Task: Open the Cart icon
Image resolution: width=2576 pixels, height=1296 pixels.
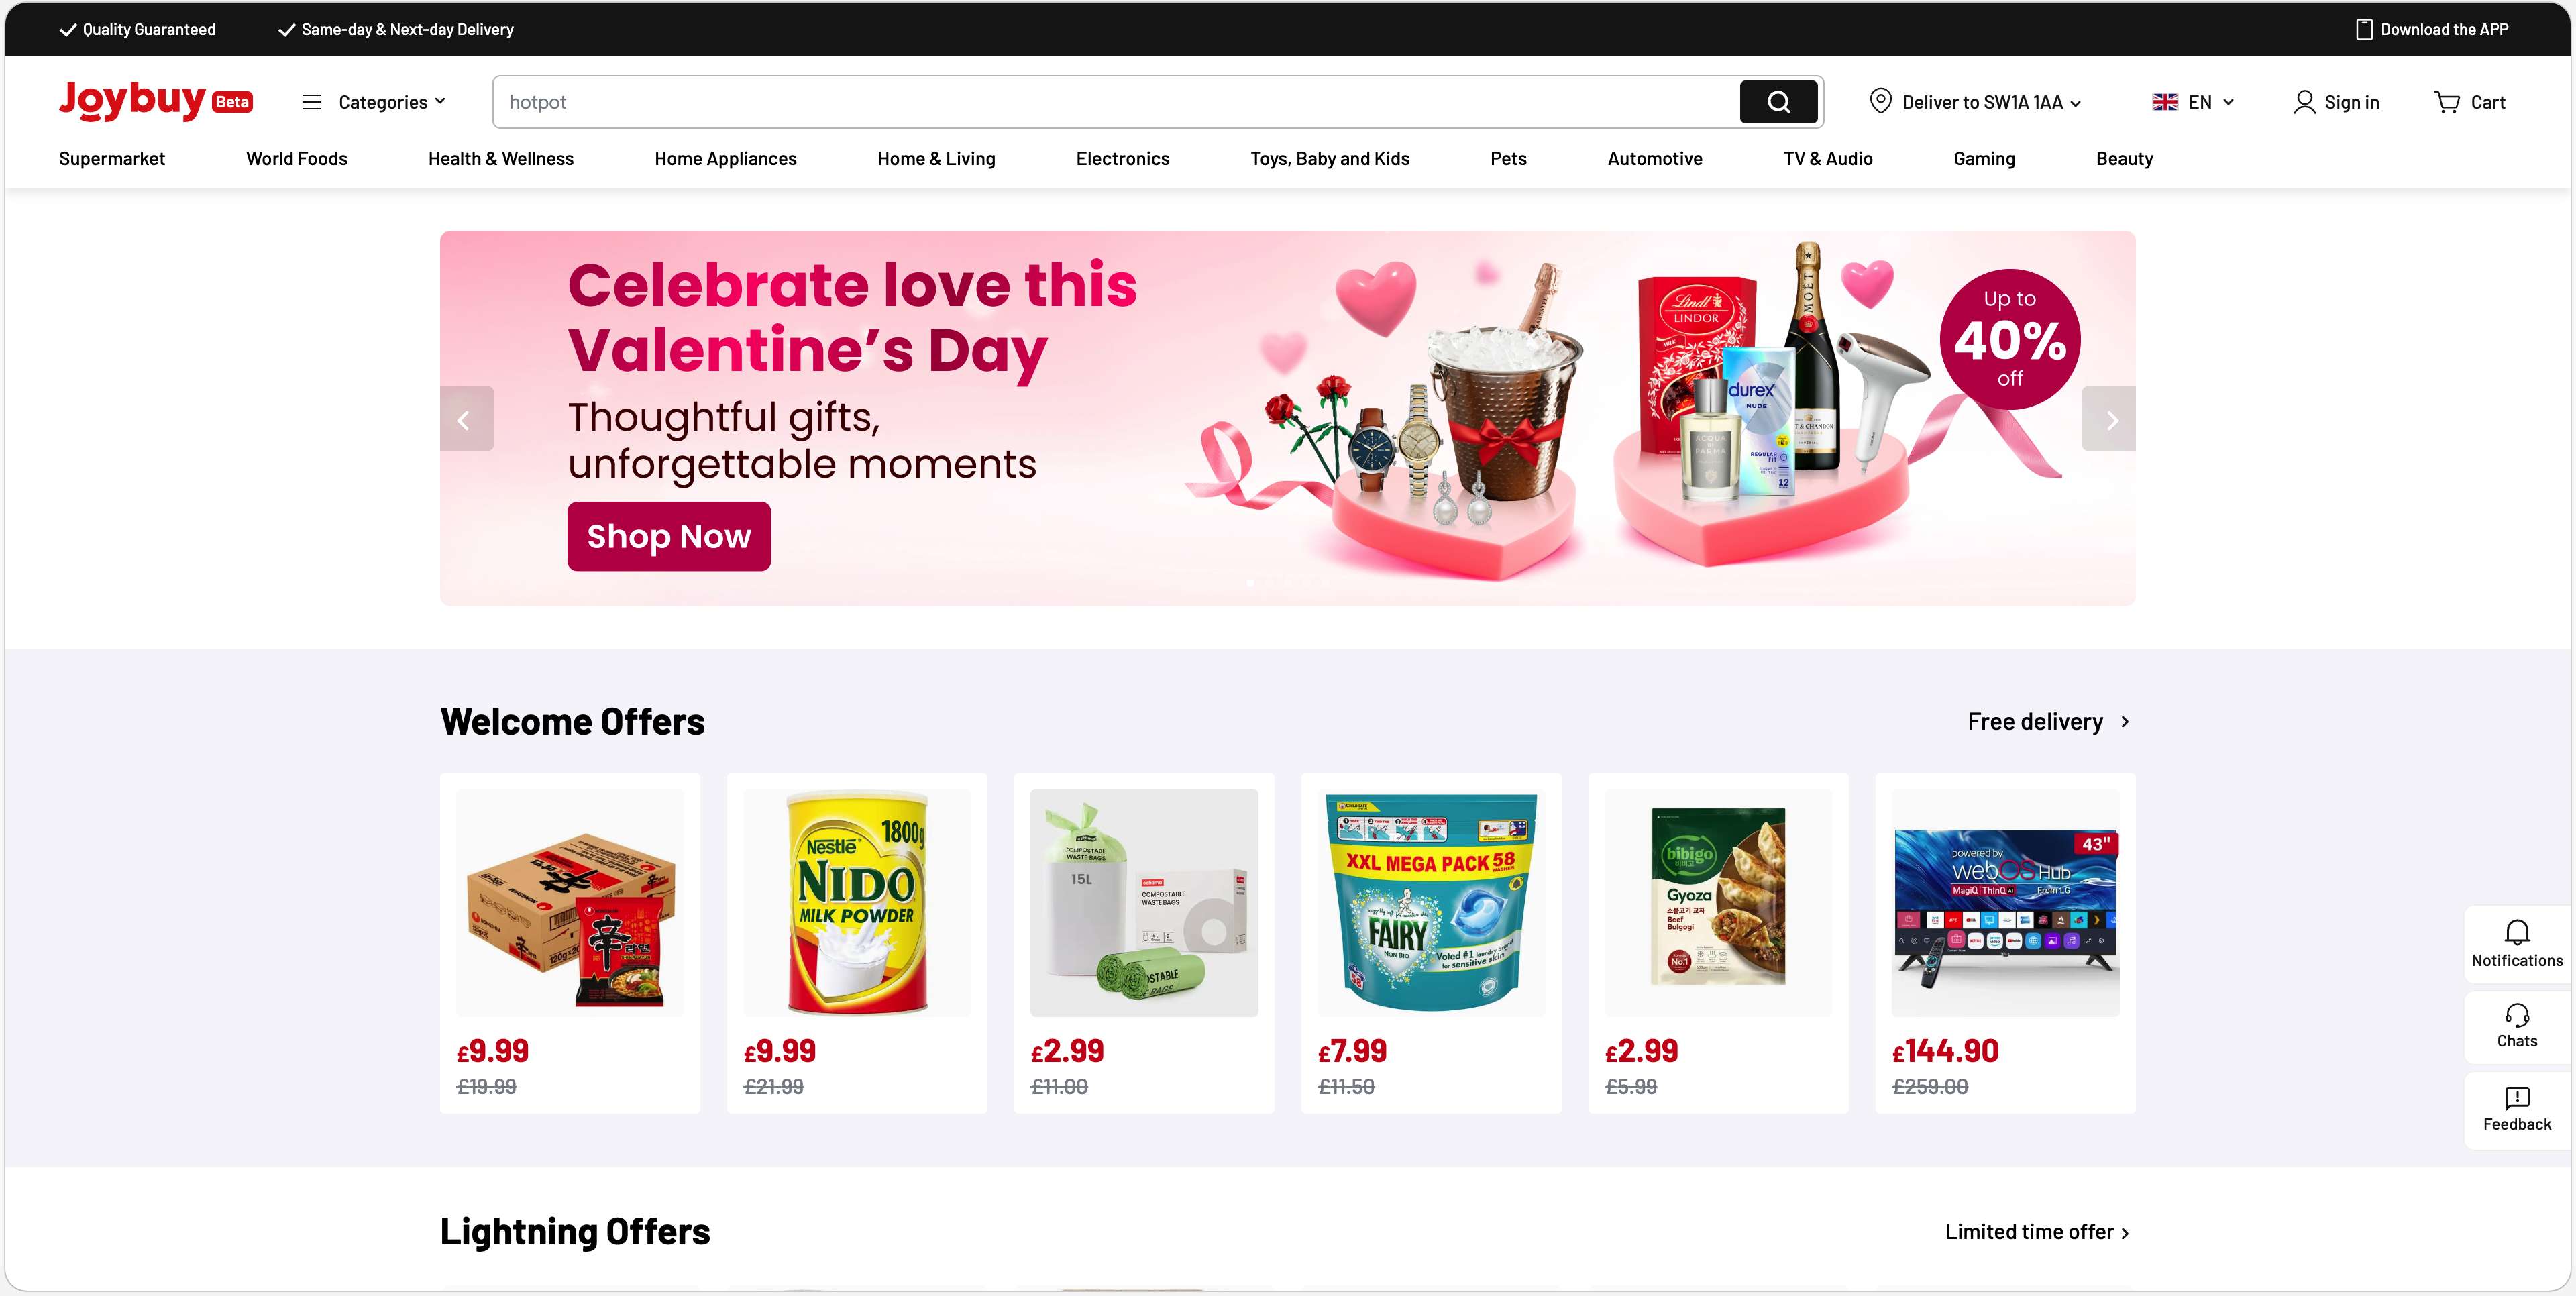Action: (2447, 102)
